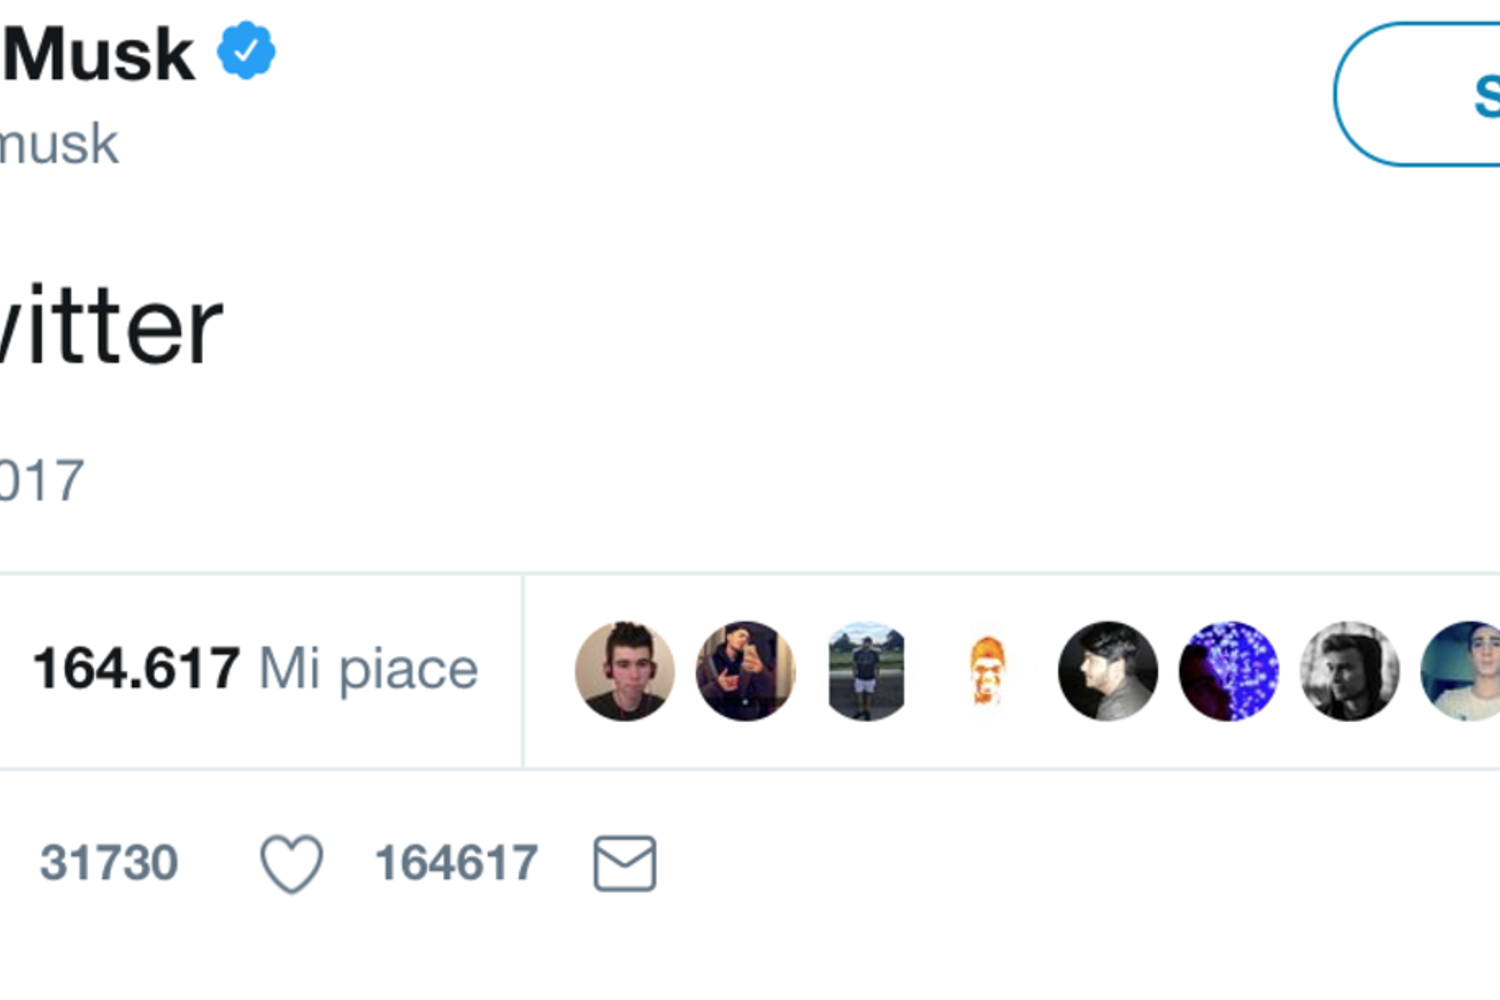
Task: Click the tweet text ending "itter"
Action: point(110,328)
